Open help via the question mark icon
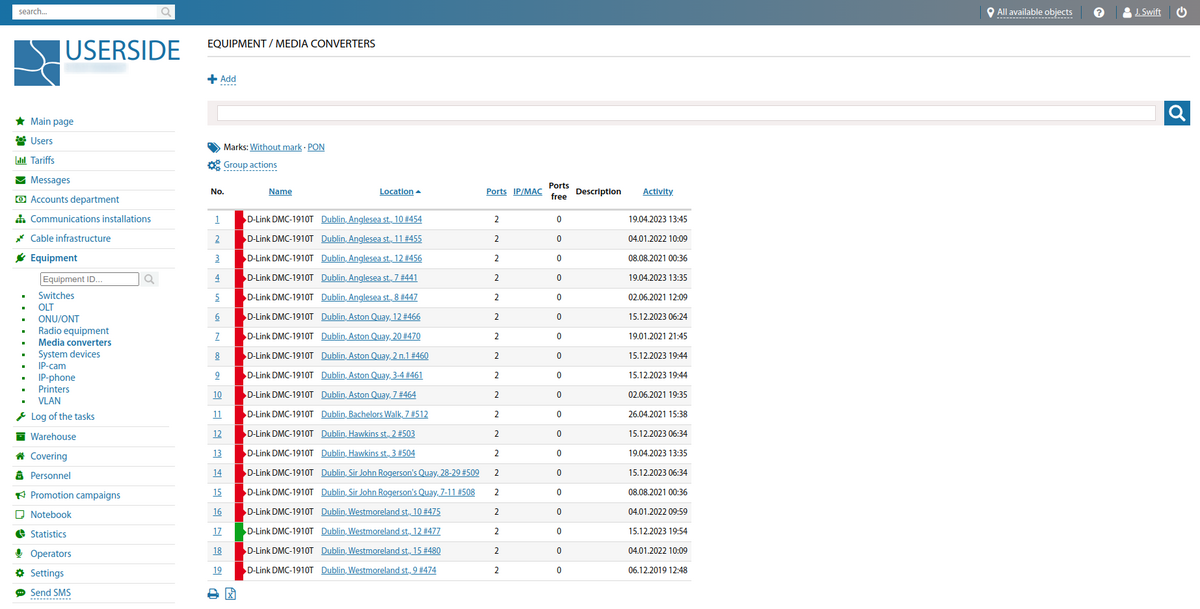This screenshot has width=1200, height=609. pyautogui.click(x=1098, y=12)
